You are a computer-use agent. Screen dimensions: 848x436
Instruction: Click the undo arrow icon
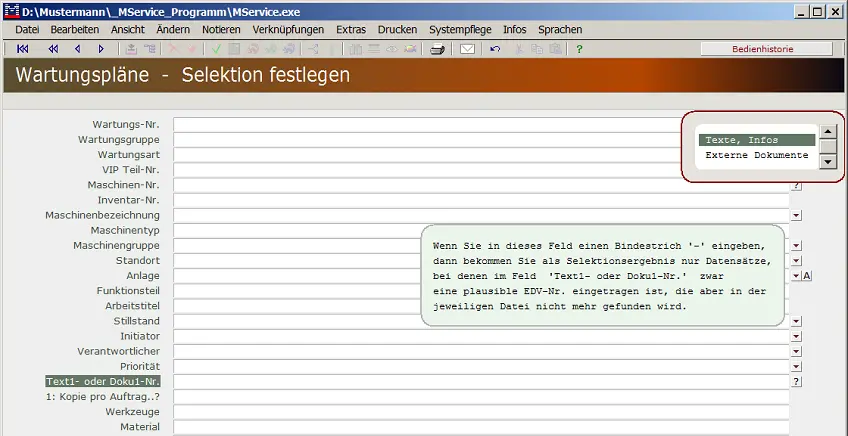point(495,48)
